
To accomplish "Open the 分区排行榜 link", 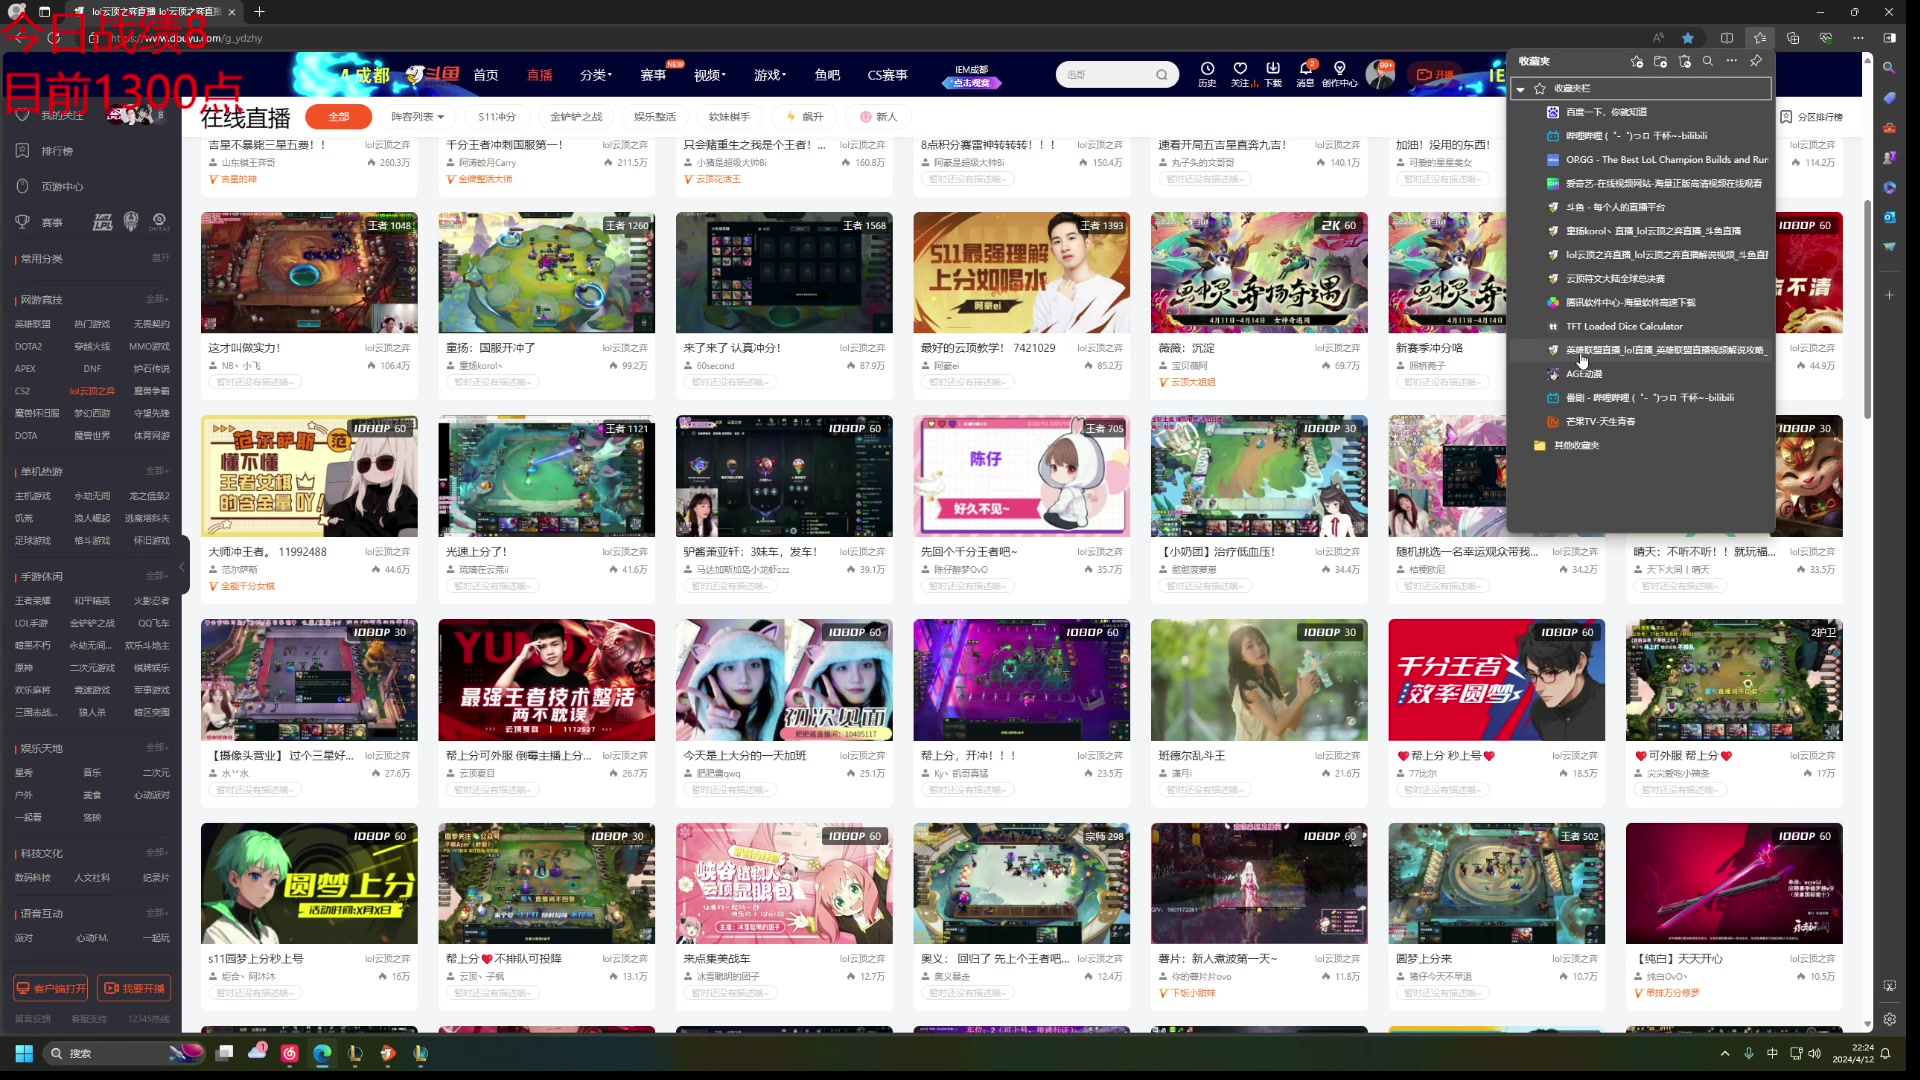I will click(x=1812, y=117).
